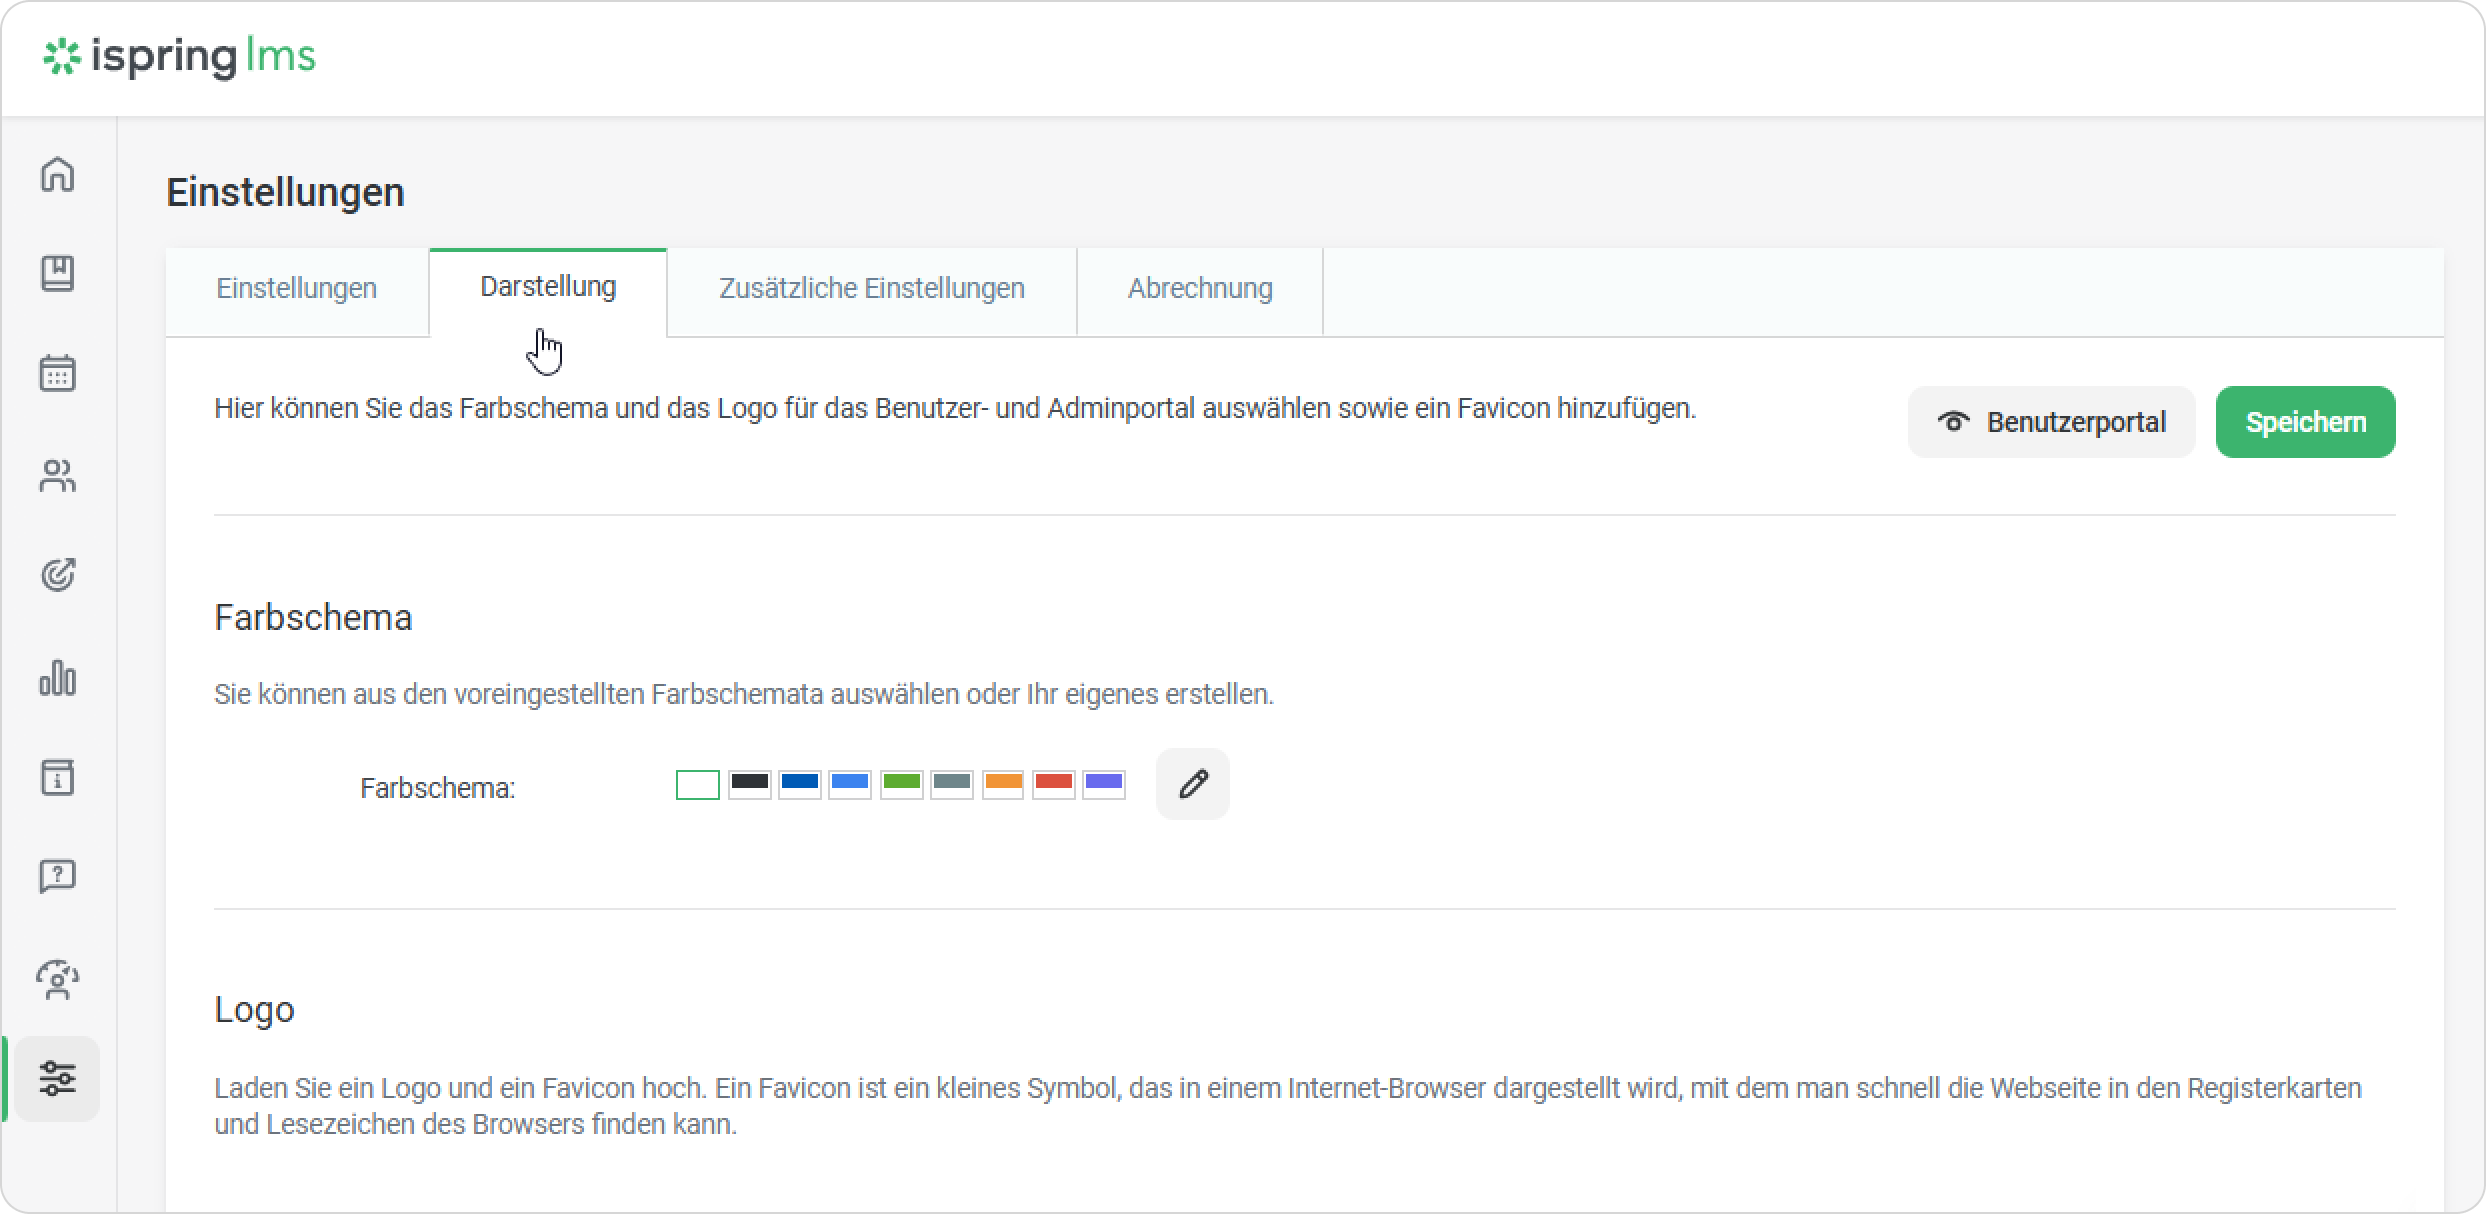
Task: Click the iSpring LMS logo
Action: [179, 56]
